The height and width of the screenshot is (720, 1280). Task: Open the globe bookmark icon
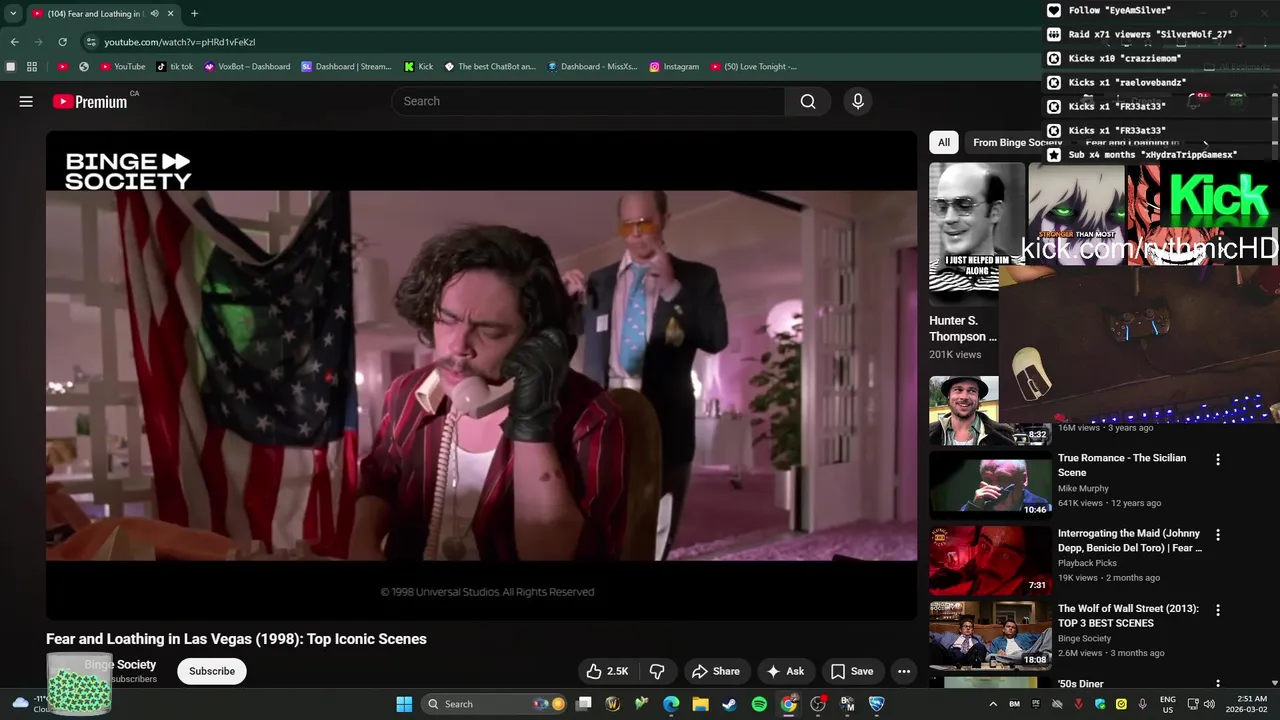coord(84,67)
